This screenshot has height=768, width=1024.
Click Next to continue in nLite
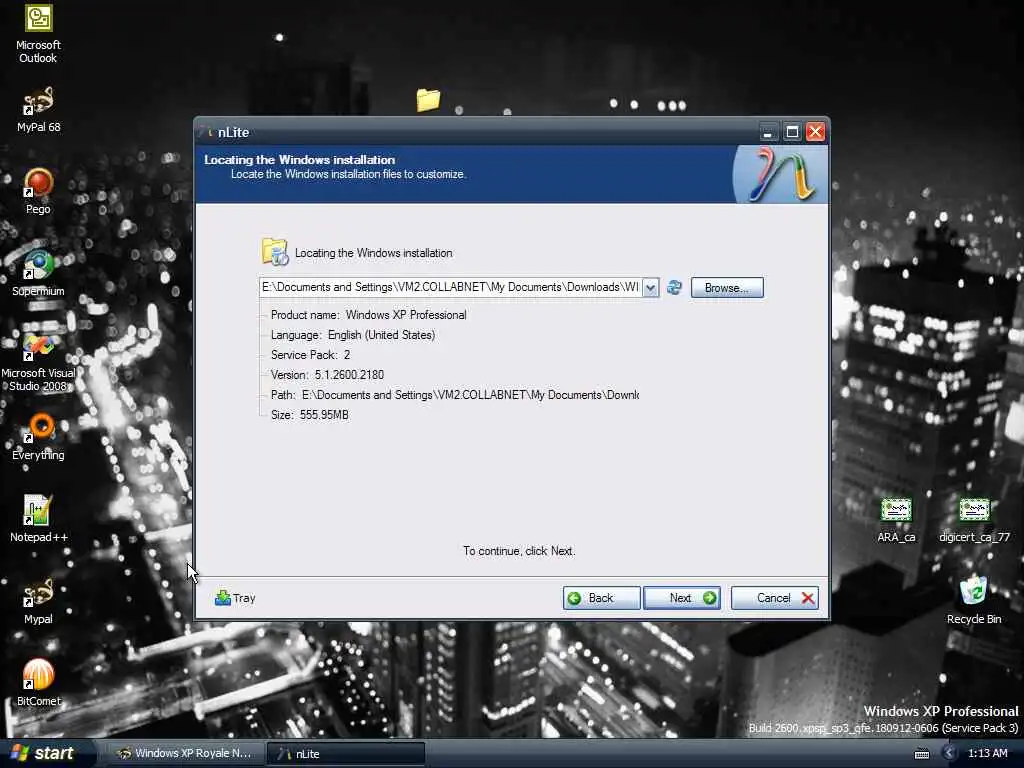tap(682, 598)
